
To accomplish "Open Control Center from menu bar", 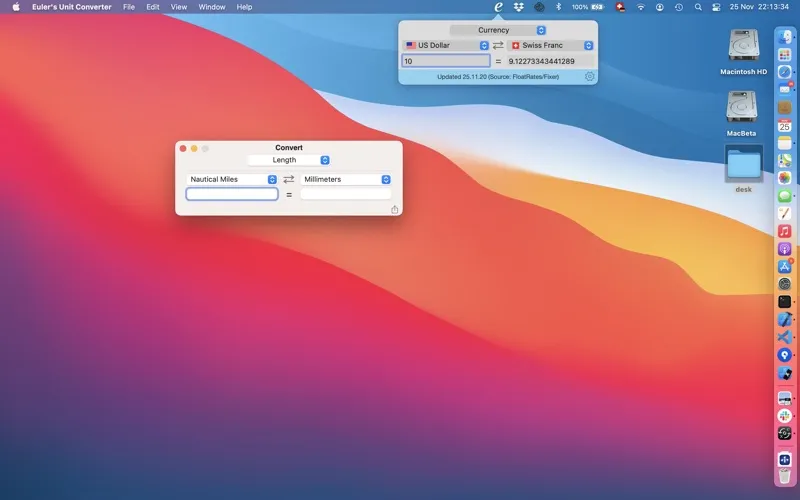I will pyautogui.click(x=716, y=7).
